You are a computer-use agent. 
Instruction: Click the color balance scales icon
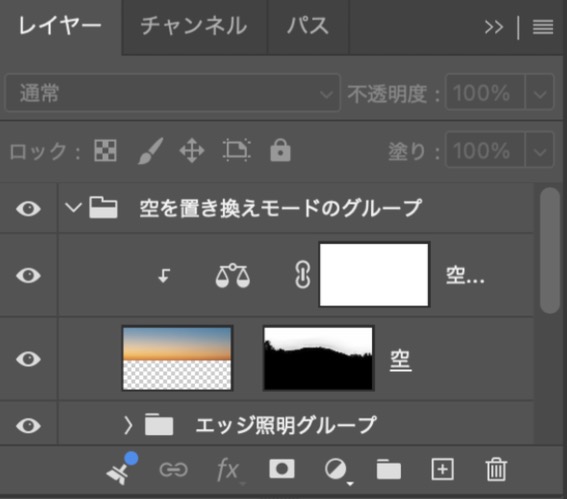(233, 276)
